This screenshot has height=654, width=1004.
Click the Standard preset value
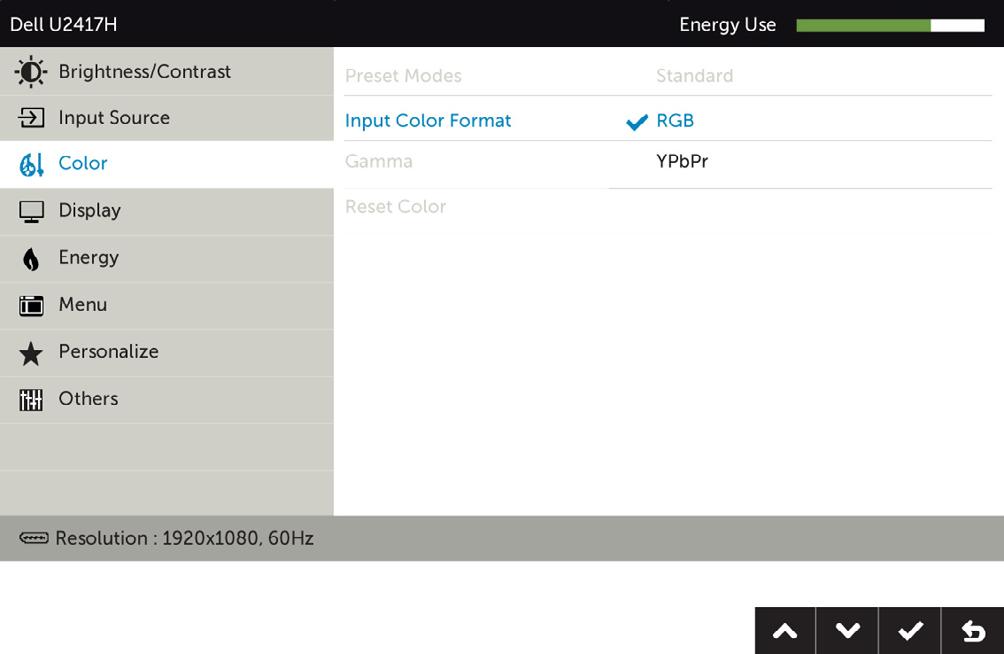tap(695, 76)
